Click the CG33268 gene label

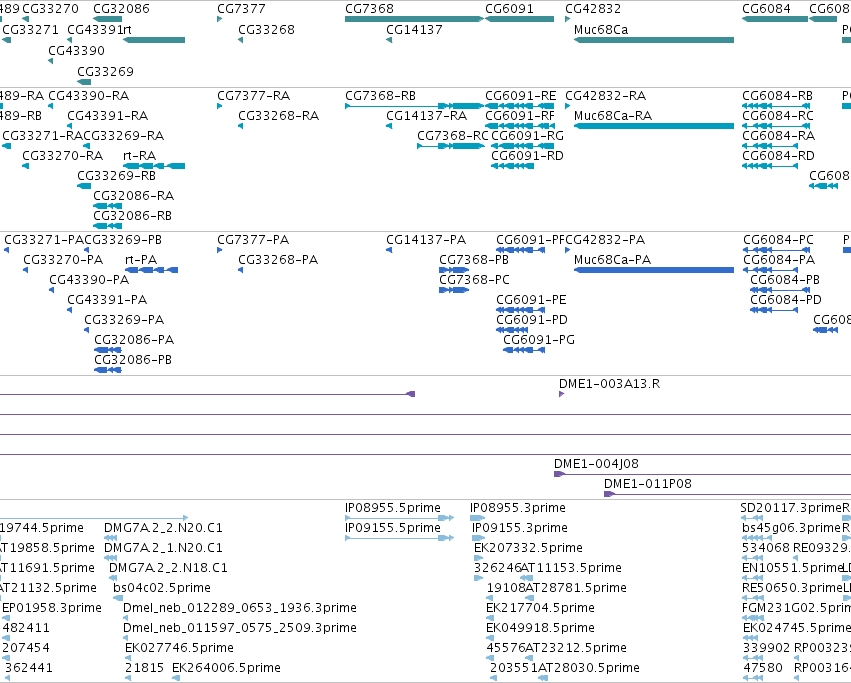[x=266, y=29]
